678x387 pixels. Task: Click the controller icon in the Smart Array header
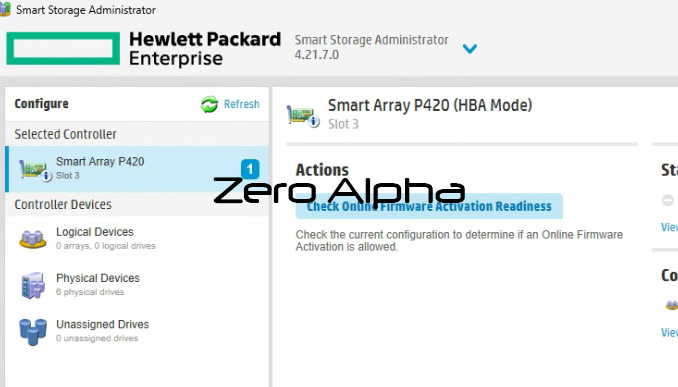(303, 116)
